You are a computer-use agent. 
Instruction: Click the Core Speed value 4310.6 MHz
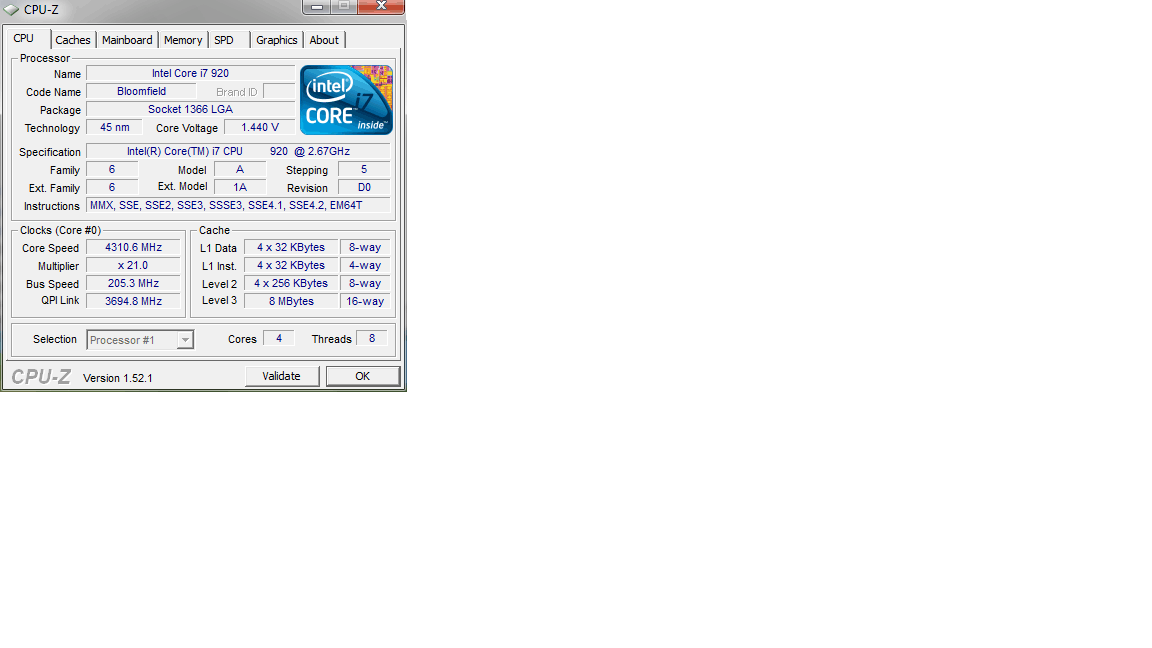[133, 248]
